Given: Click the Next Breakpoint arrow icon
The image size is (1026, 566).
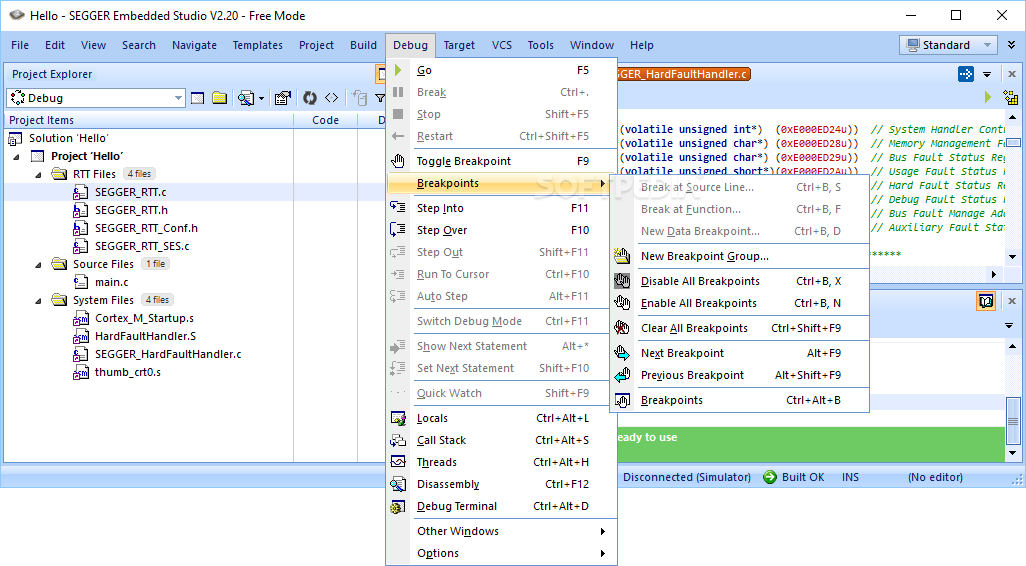Looking at the screenshot, I should [622, 353].
